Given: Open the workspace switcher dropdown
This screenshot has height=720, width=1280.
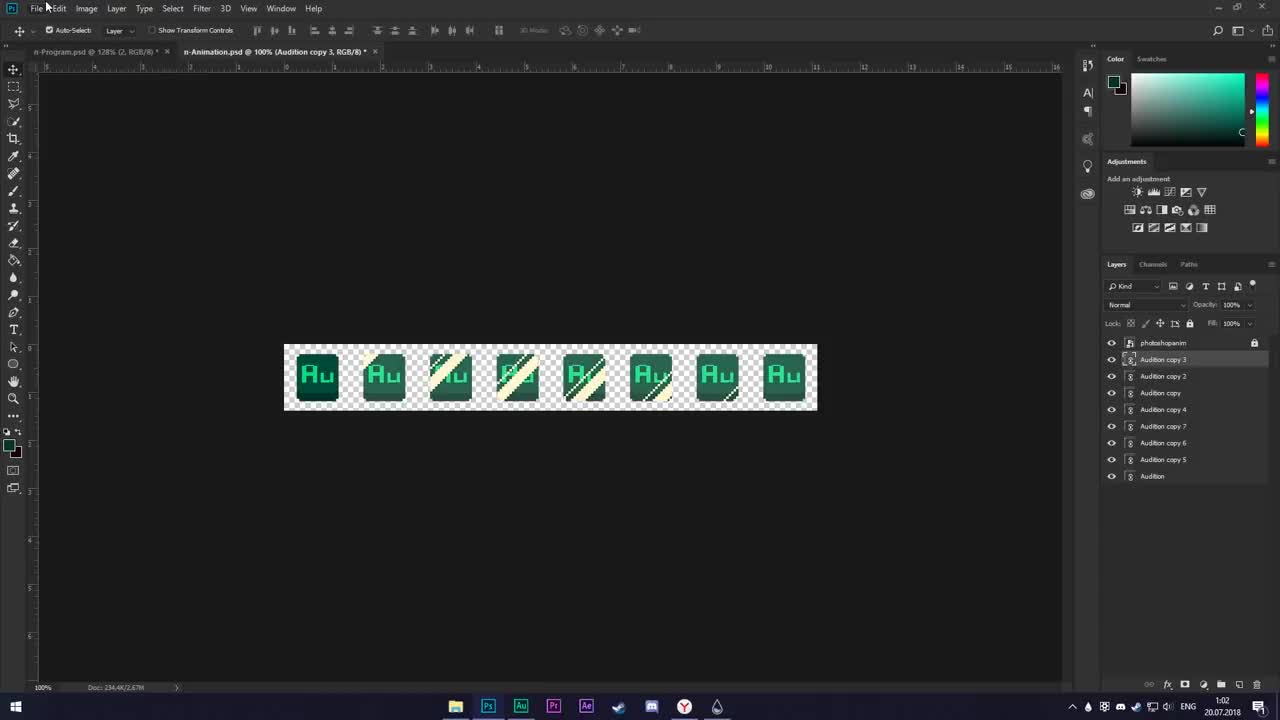Looking at the screenshot, I should (x=1243, y=31).
